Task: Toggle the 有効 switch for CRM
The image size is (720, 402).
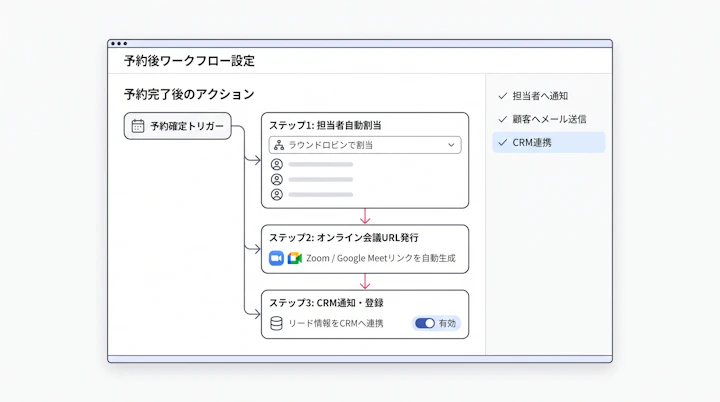Action: pos(425,323)
